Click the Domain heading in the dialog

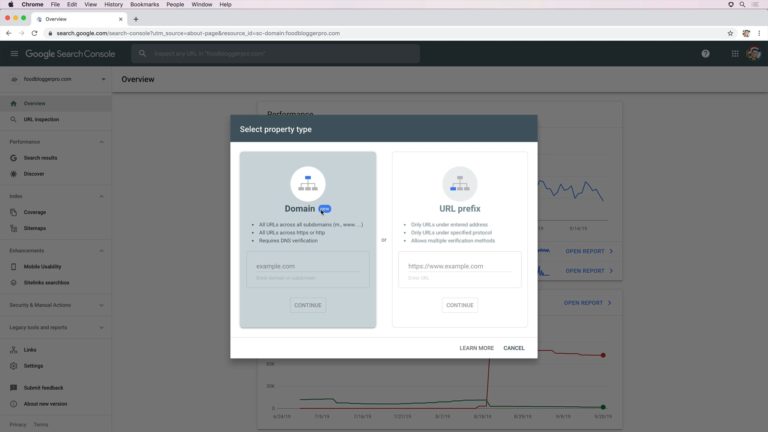click(x=300, y=209)
